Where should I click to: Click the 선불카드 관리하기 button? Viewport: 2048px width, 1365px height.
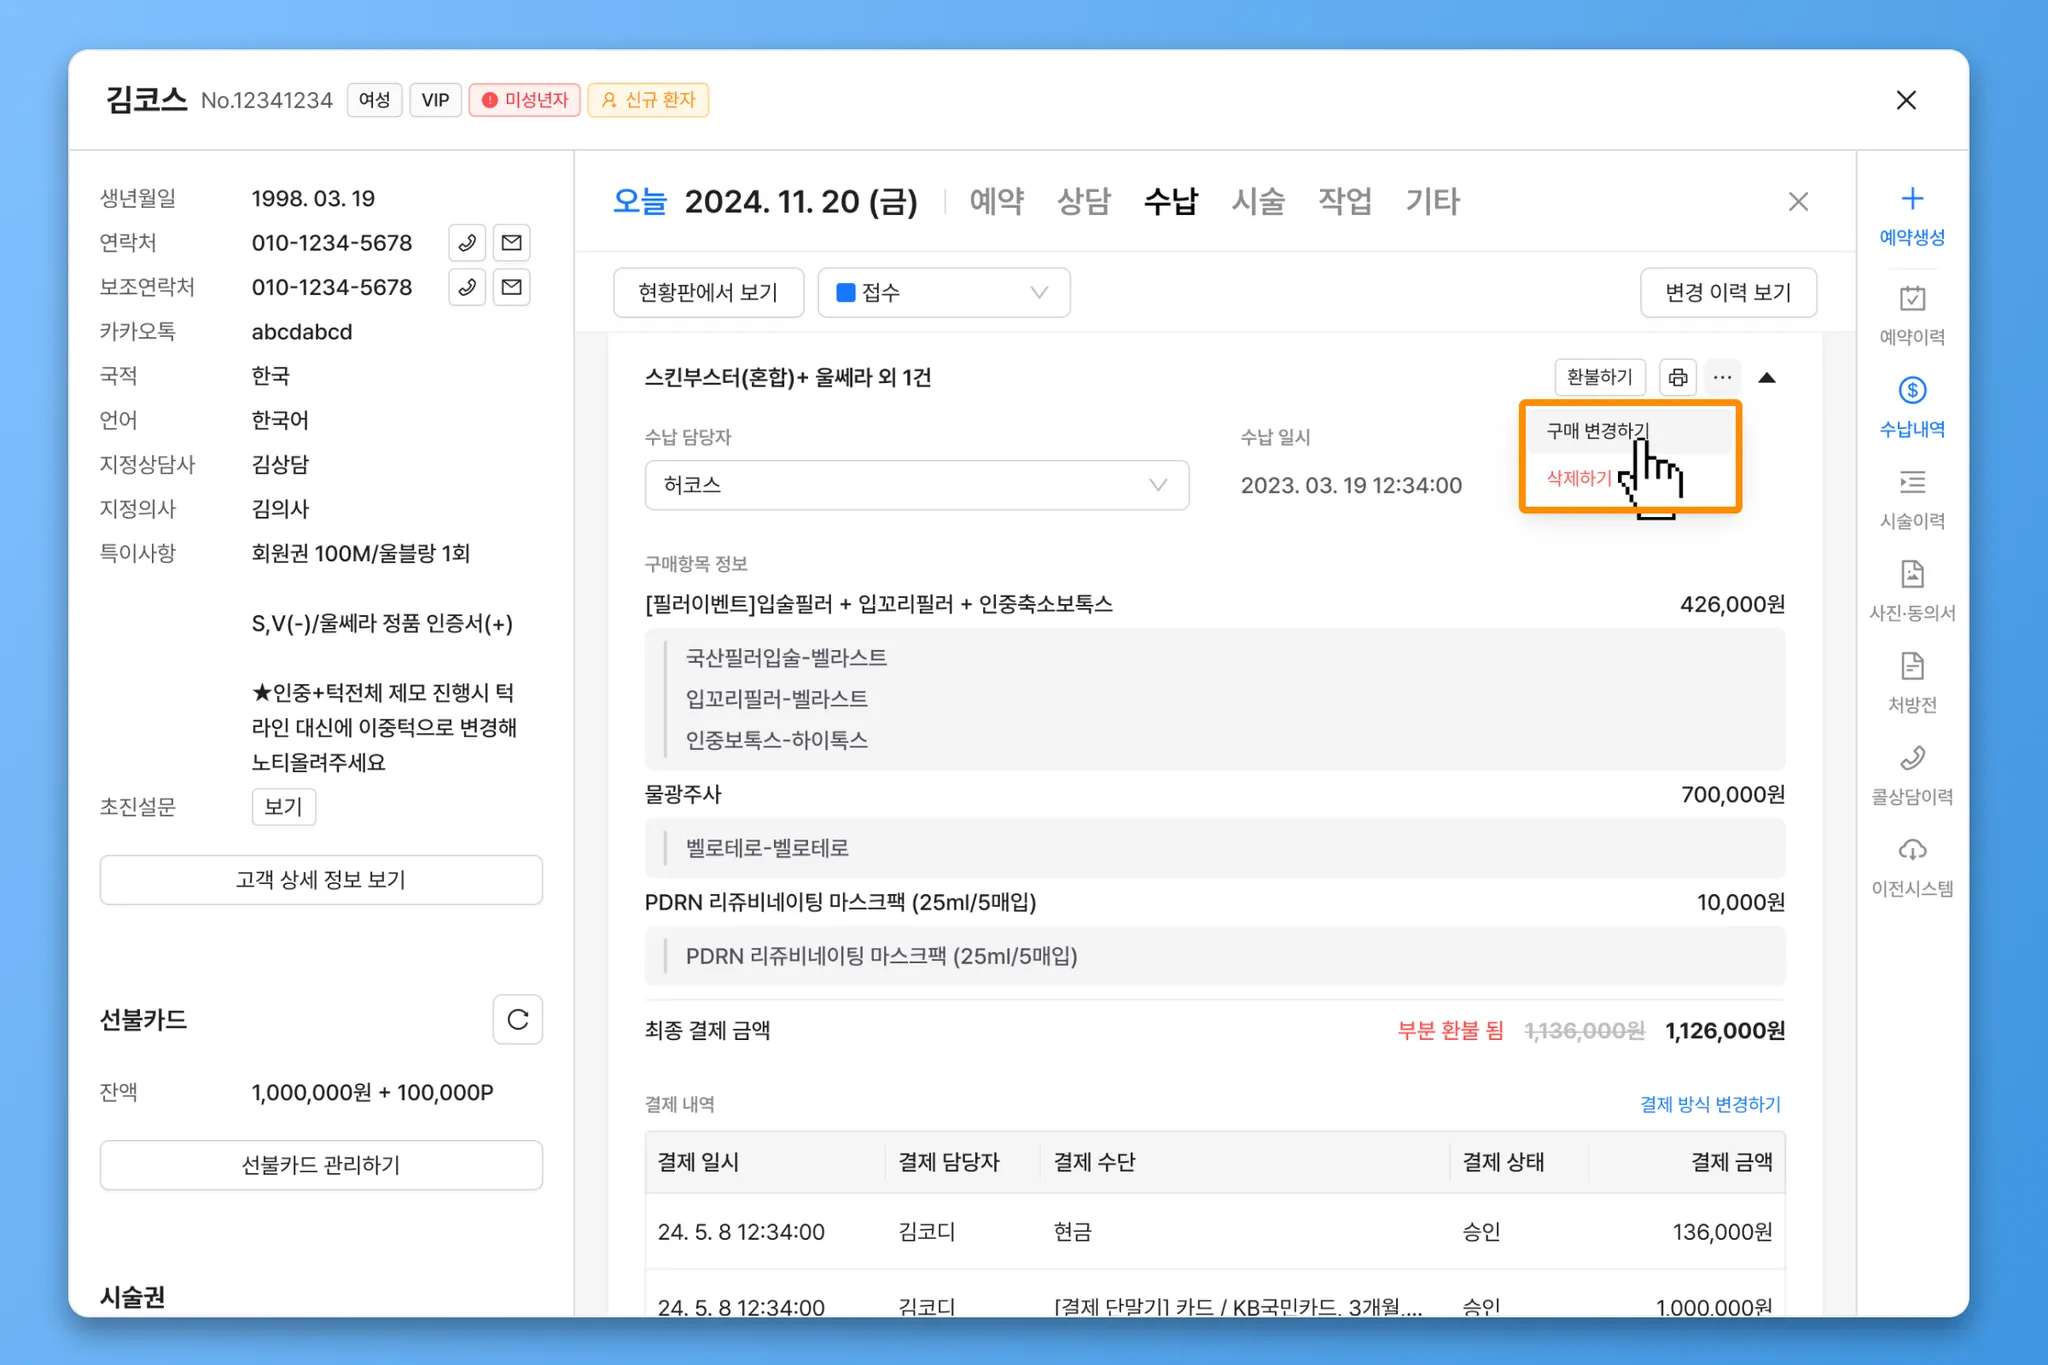point(321,1165)
